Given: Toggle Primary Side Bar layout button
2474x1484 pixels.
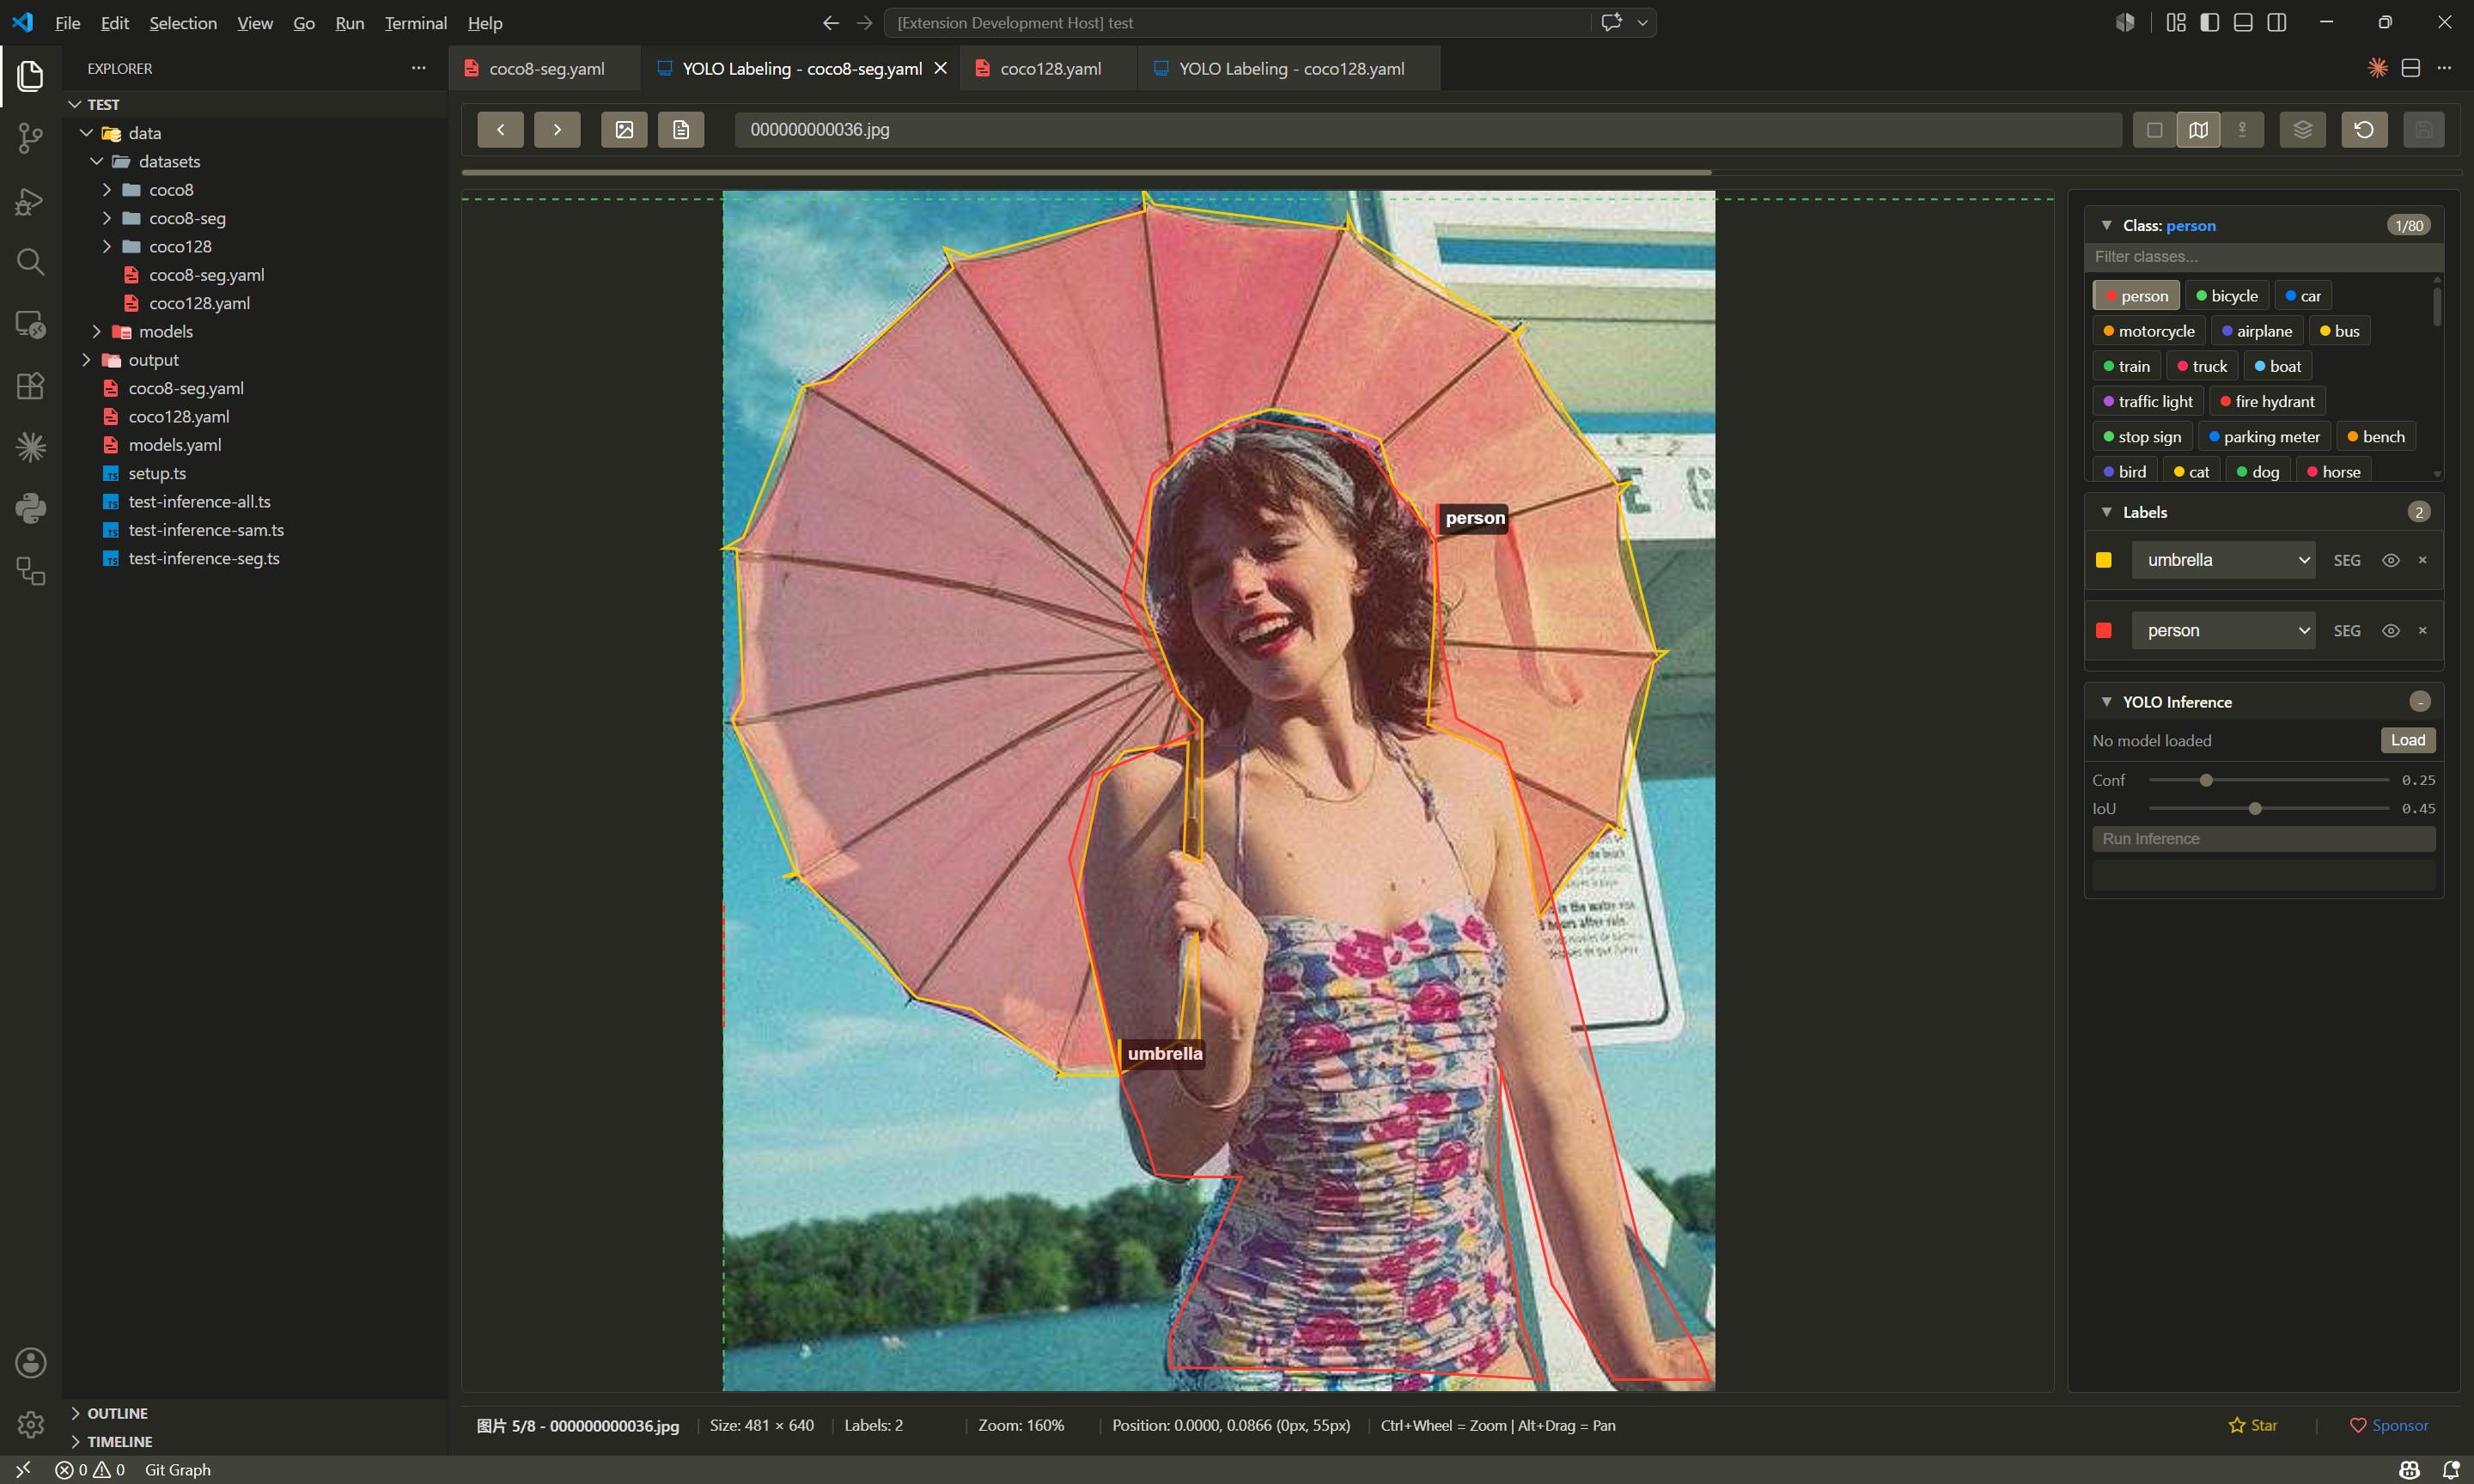Looking at the screenshot, I should tap(2210, 22).
